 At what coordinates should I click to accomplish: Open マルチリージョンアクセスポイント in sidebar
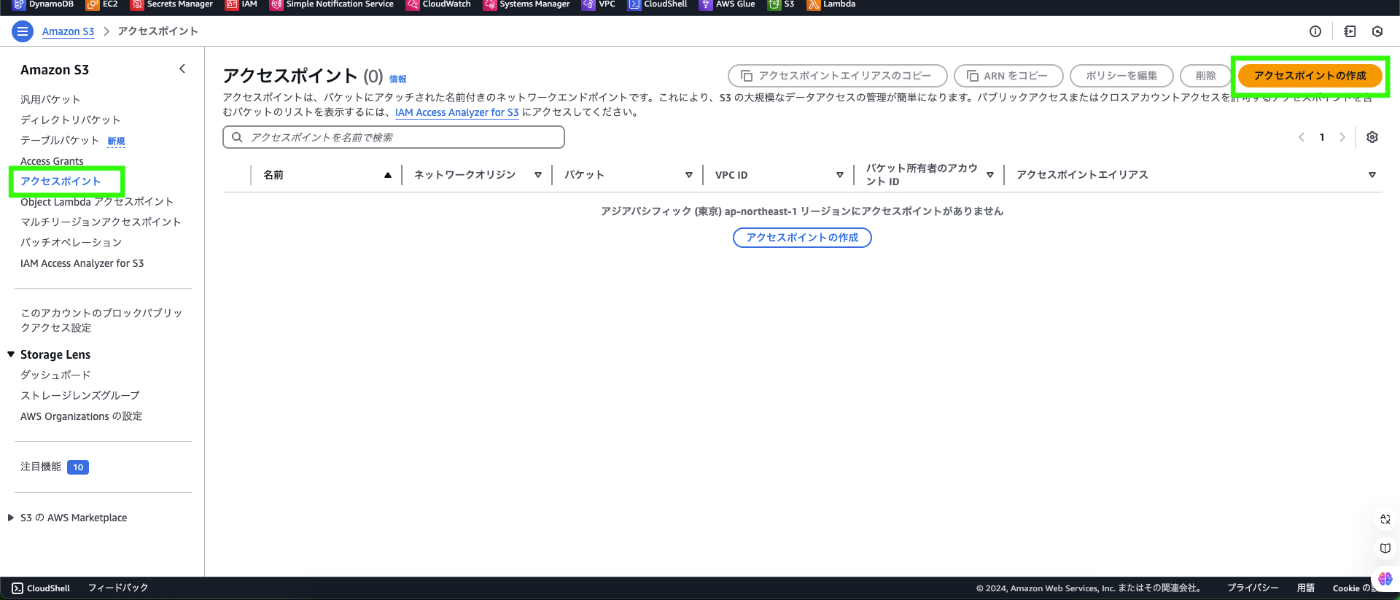pyautogui.click(x=101, y=222)
